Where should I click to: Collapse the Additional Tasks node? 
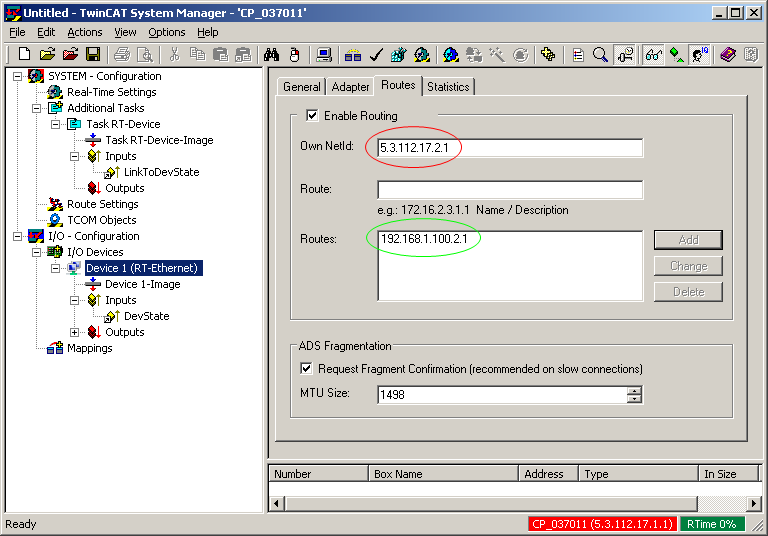(37, 108)
